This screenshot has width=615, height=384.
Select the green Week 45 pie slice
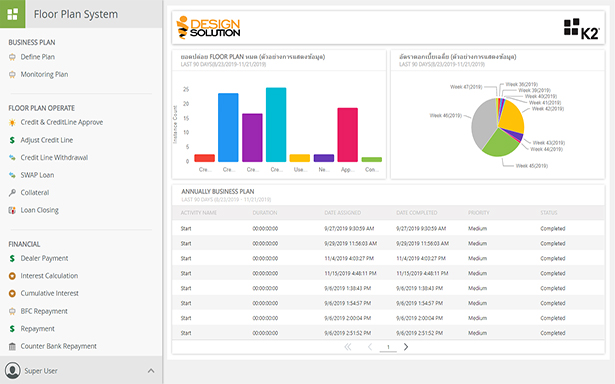(499, 143)
